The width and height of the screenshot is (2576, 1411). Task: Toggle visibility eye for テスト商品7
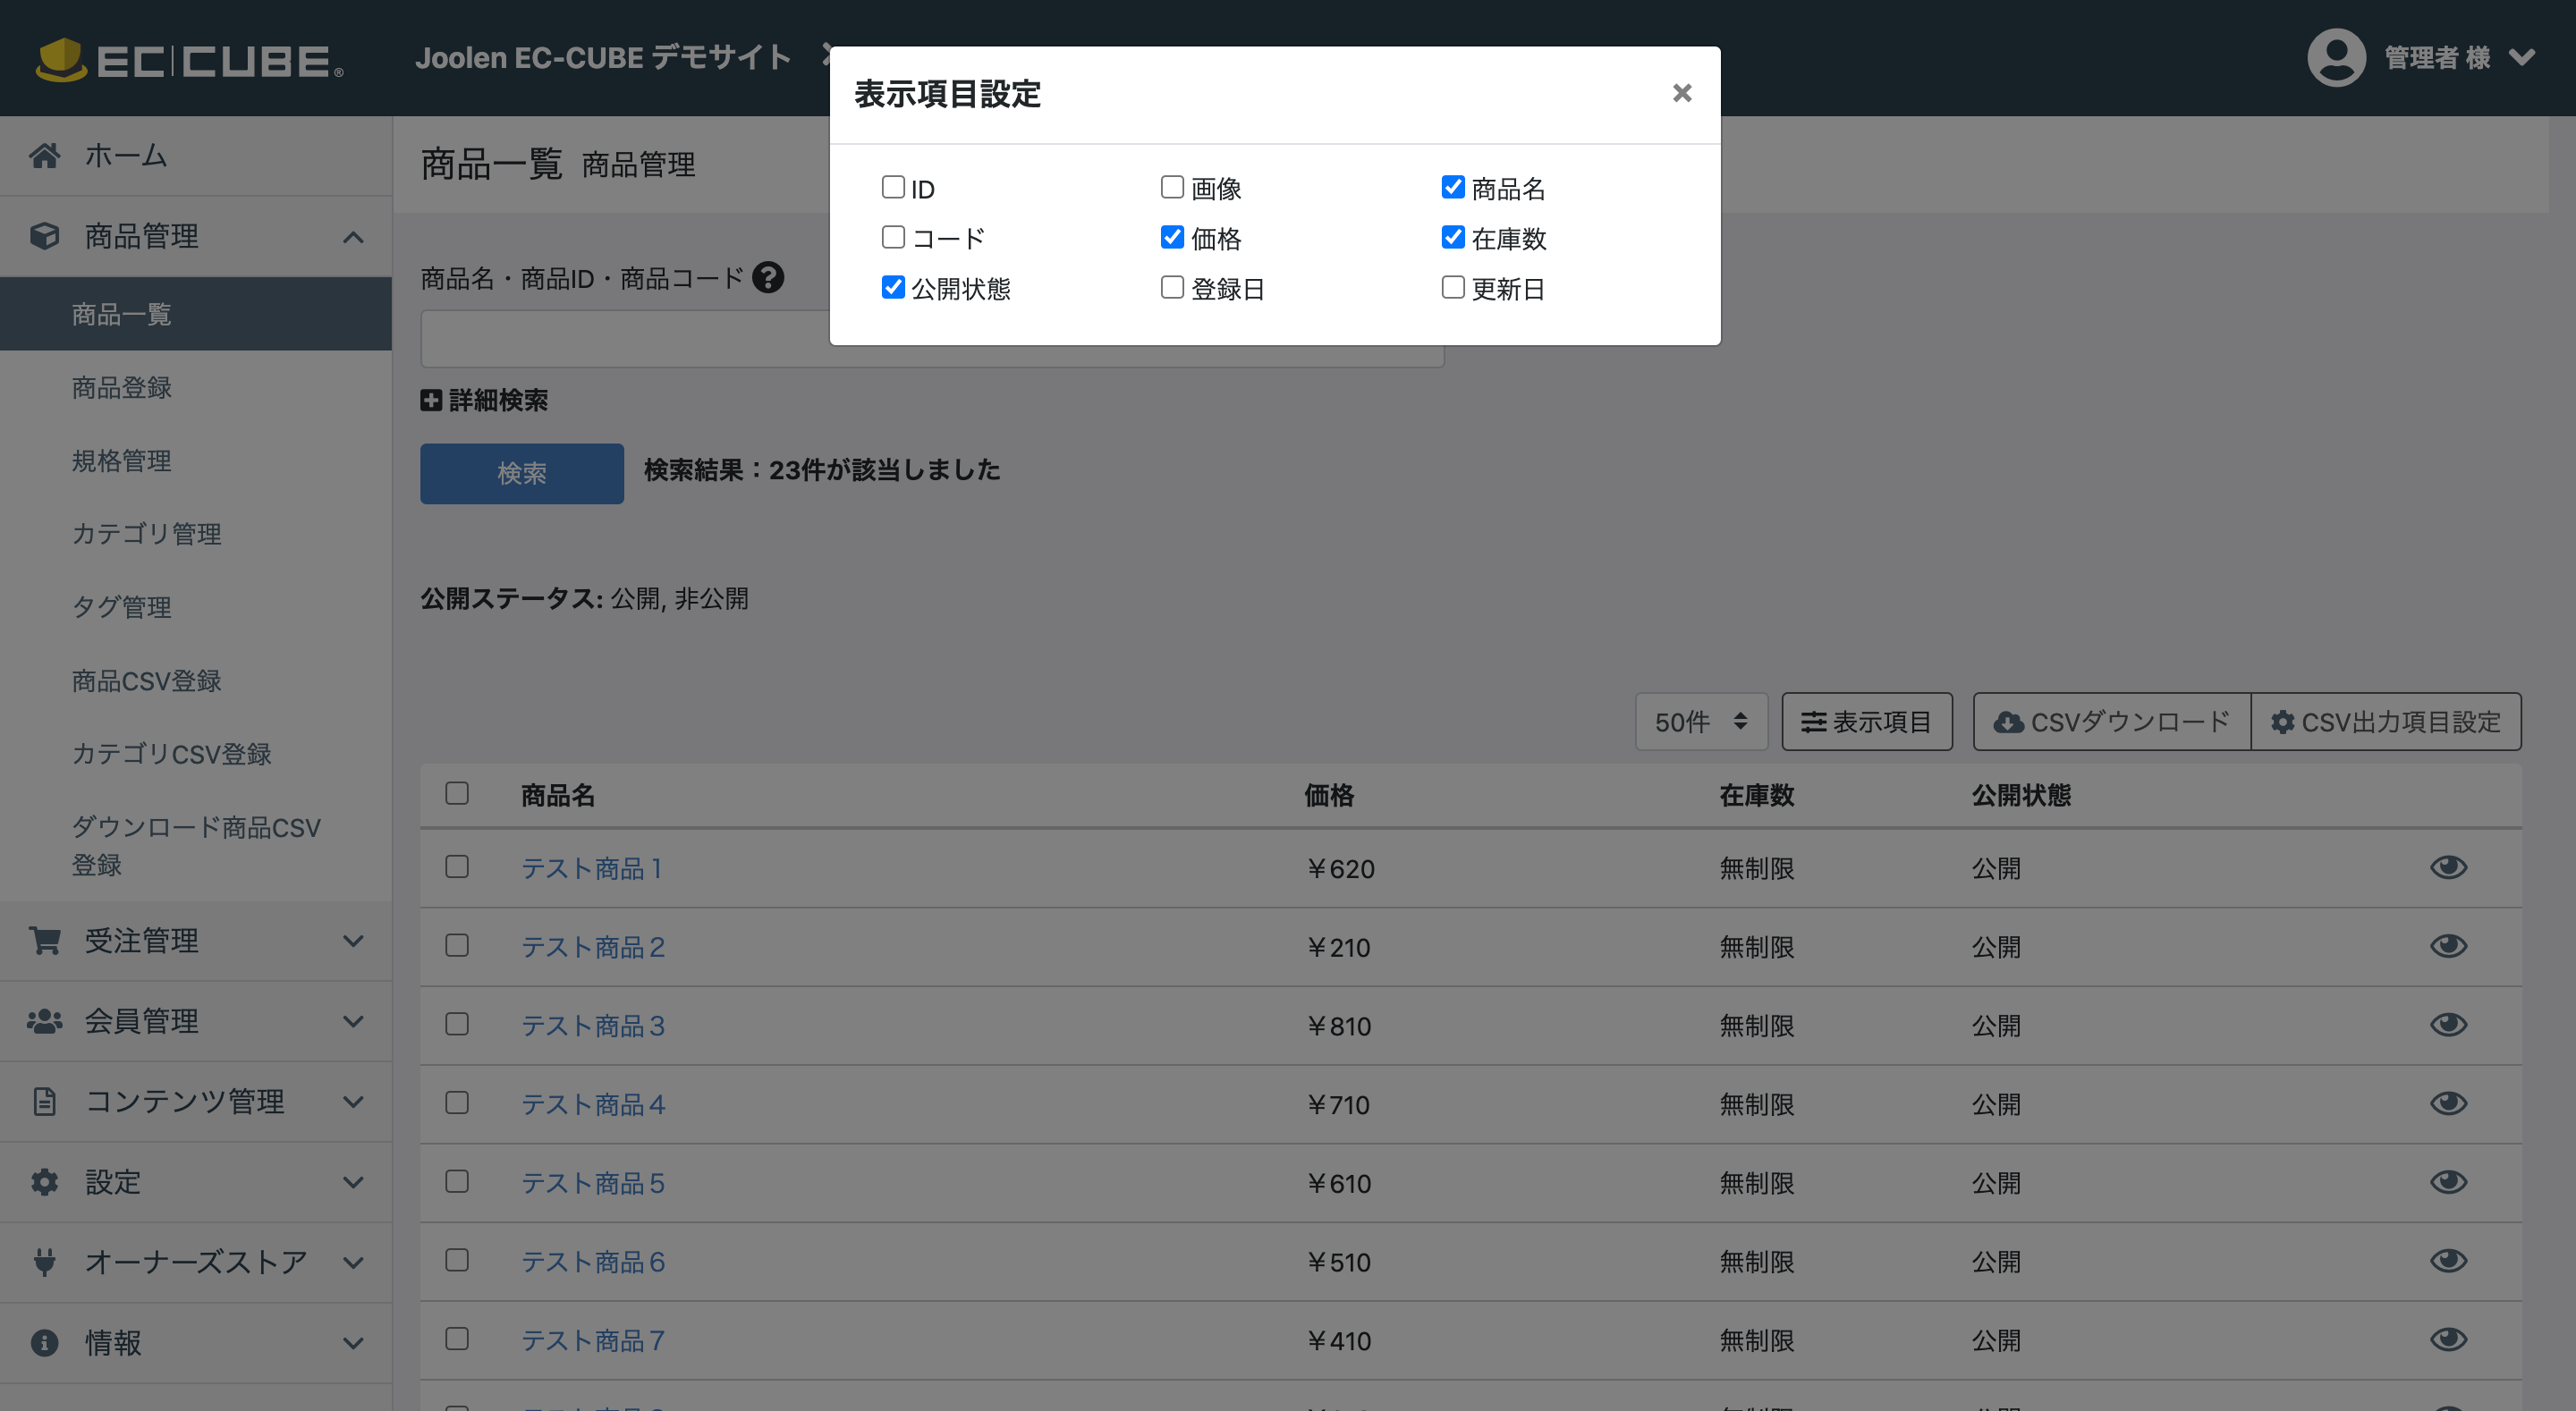click(x=2448, y=1339)
